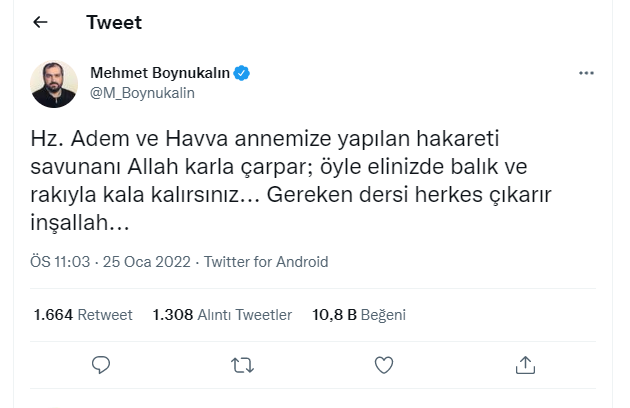The image size is (630, 408).
Task: Like the tweet with the heart icon
Action: point(384,365)
